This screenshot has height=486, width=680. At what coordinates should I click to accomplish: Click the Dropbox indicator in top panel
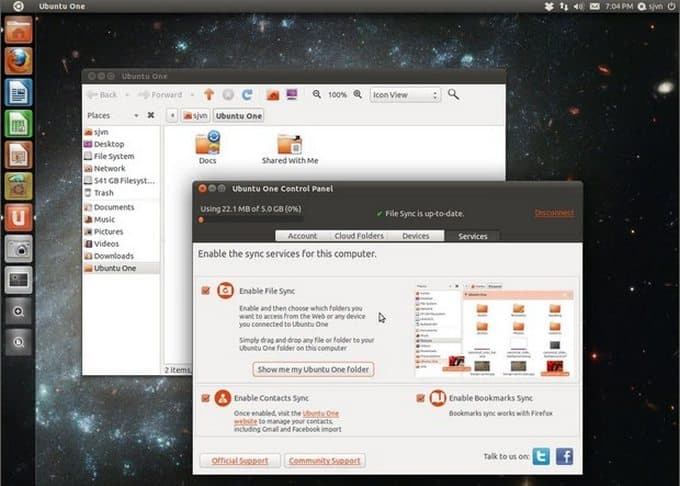549,6
